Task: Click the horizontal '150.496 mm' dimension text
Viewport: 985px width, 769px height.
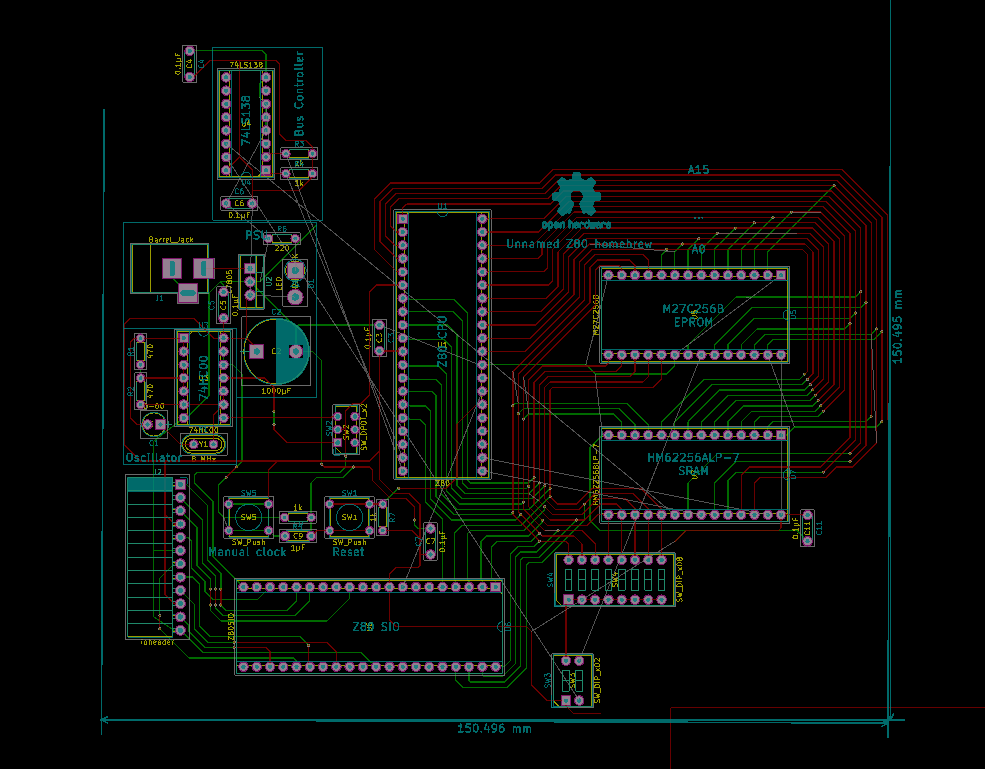Action: point(494,729)
